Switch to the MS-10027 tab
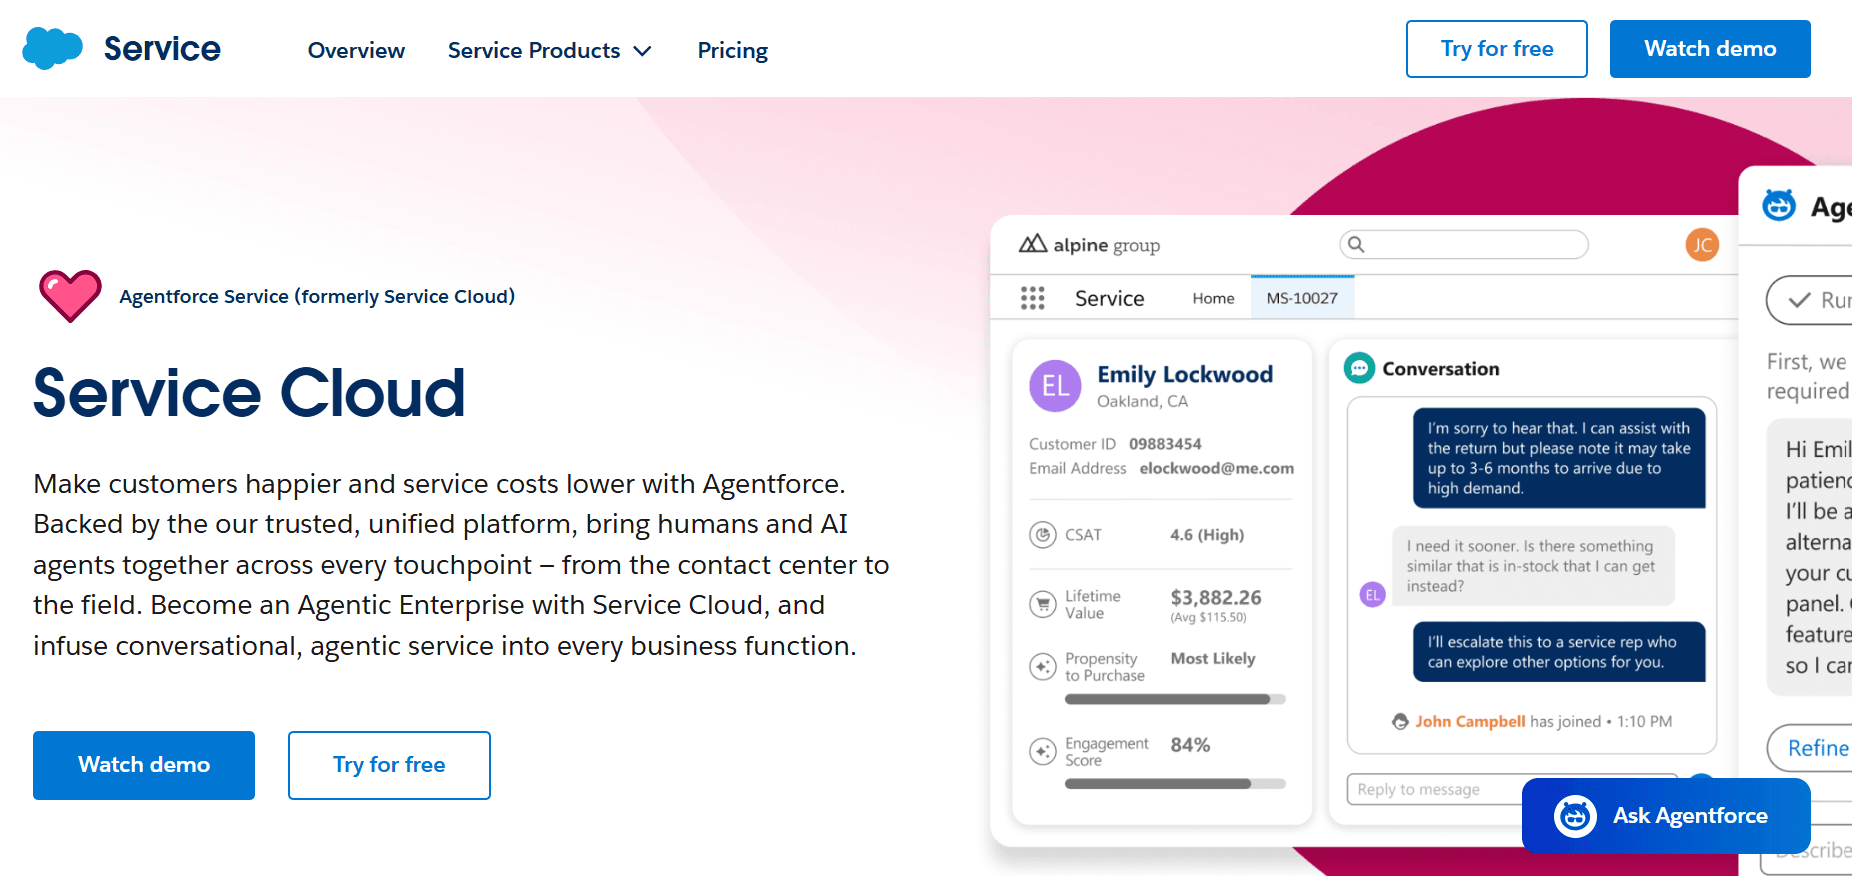Screen dimensions: 1852x876 coord(1302,298)
